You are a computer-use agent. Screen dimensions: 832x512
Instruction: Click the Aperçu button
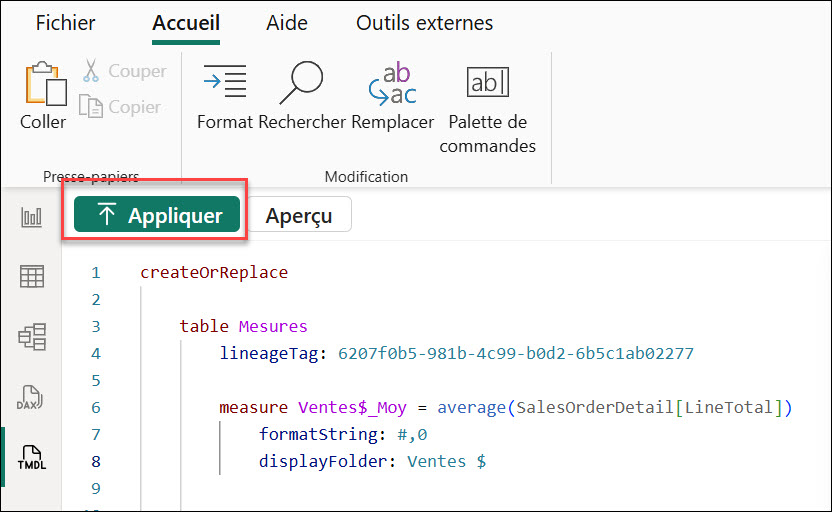(299, 216)
